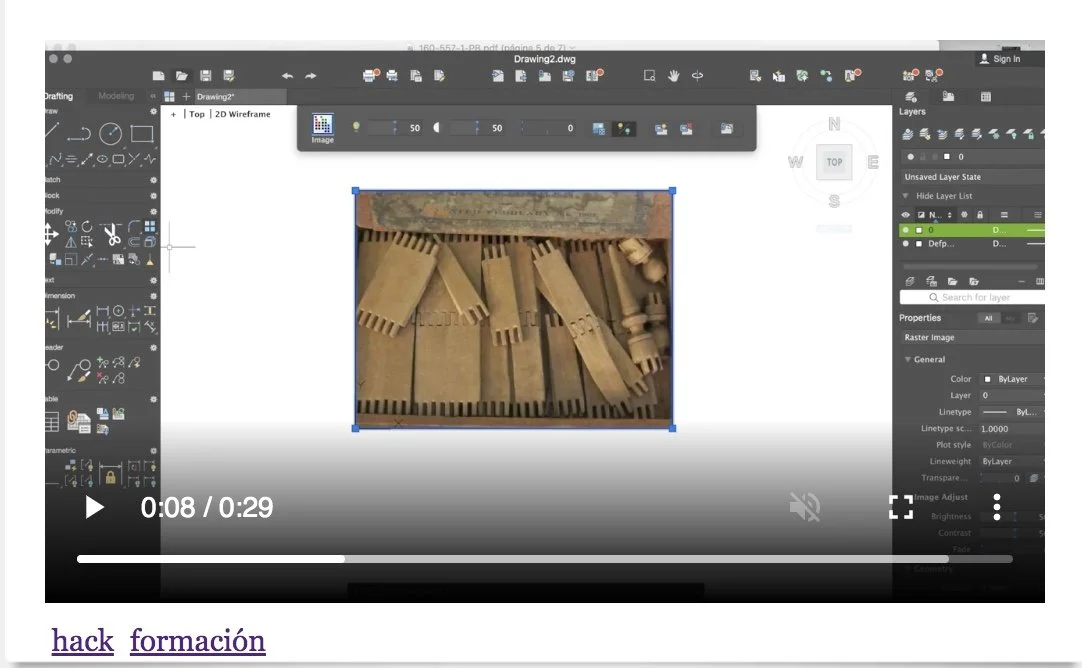Screen dimensions: 1082x668
Task: Click the Sign In button
Action: (x=1000, y=59)
